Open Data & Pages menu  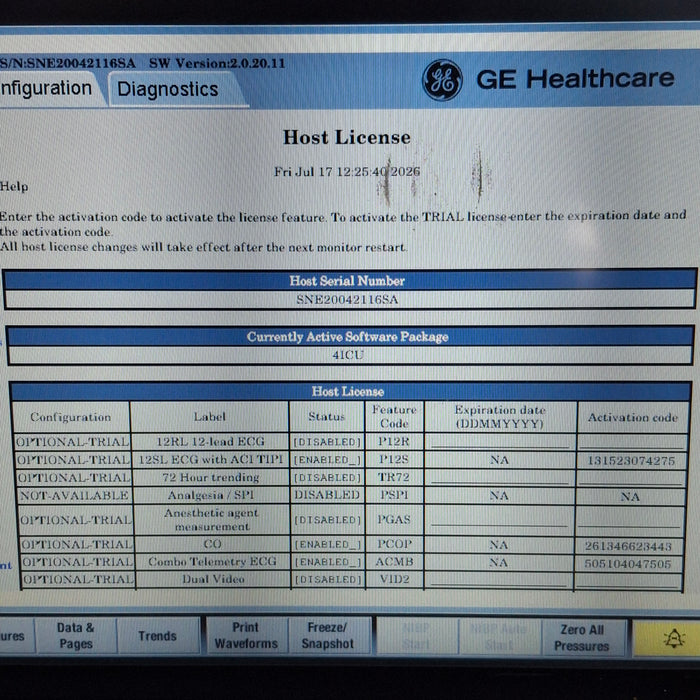point(75,635)
